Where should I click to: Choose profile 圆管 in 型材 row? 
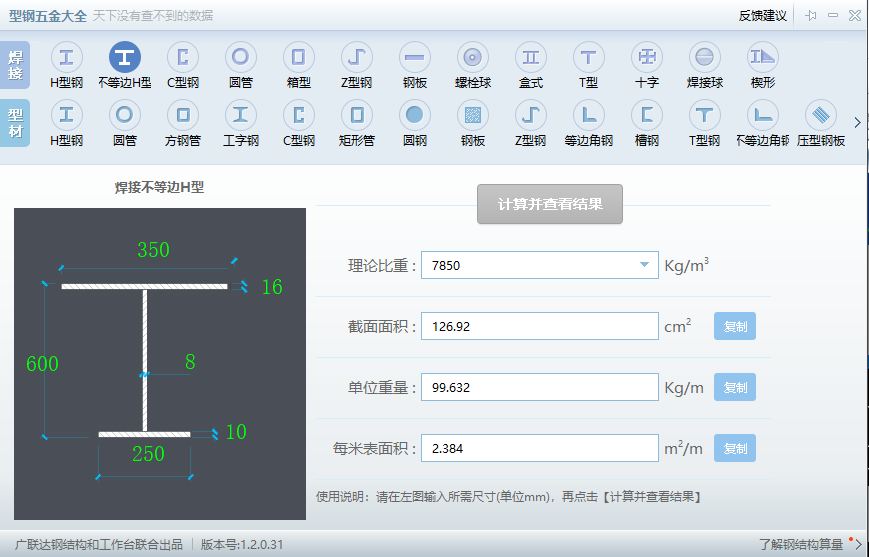(x=124, y=115)
